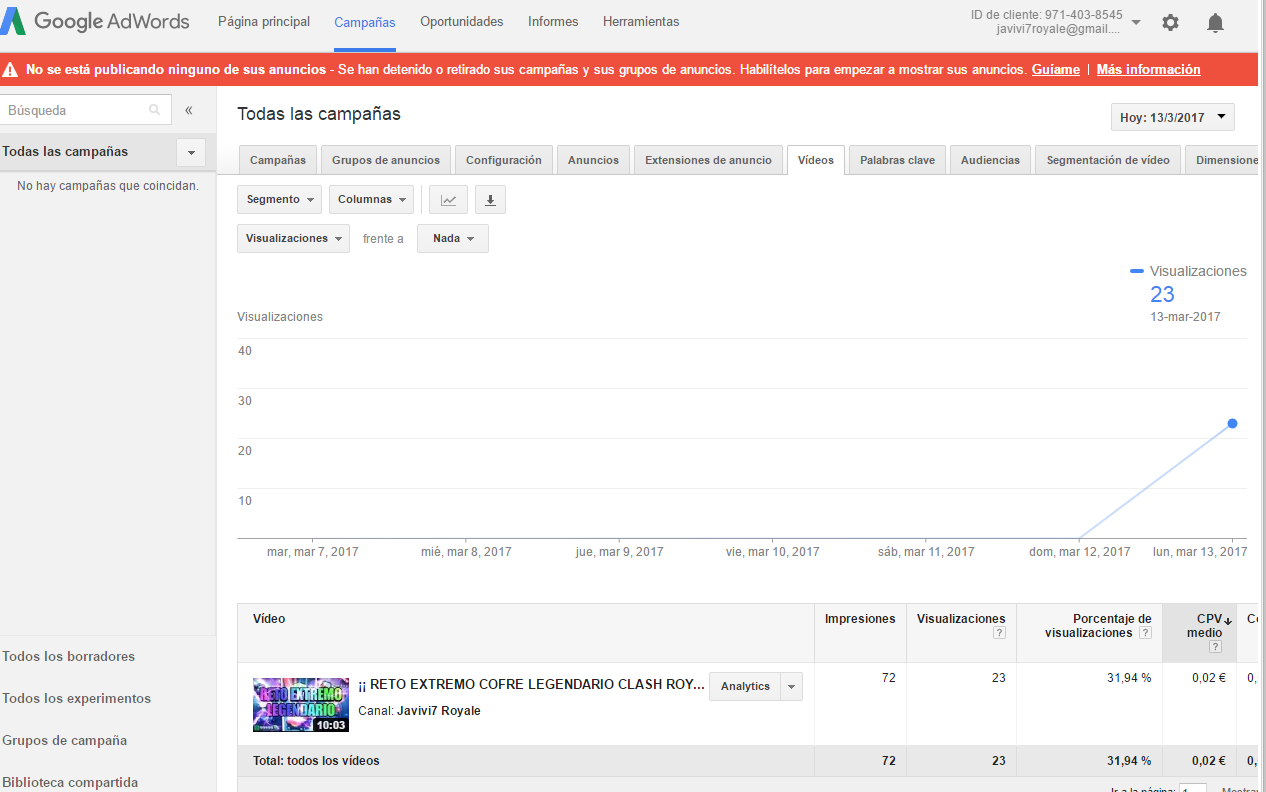Open Herramientas menu
This screenshot has height=792, width=1266.
click(641, 21)
